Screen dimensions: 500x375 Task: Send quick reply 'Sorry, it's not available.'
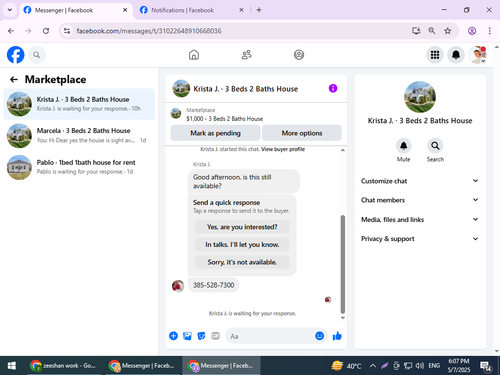(x=242, y=262)
